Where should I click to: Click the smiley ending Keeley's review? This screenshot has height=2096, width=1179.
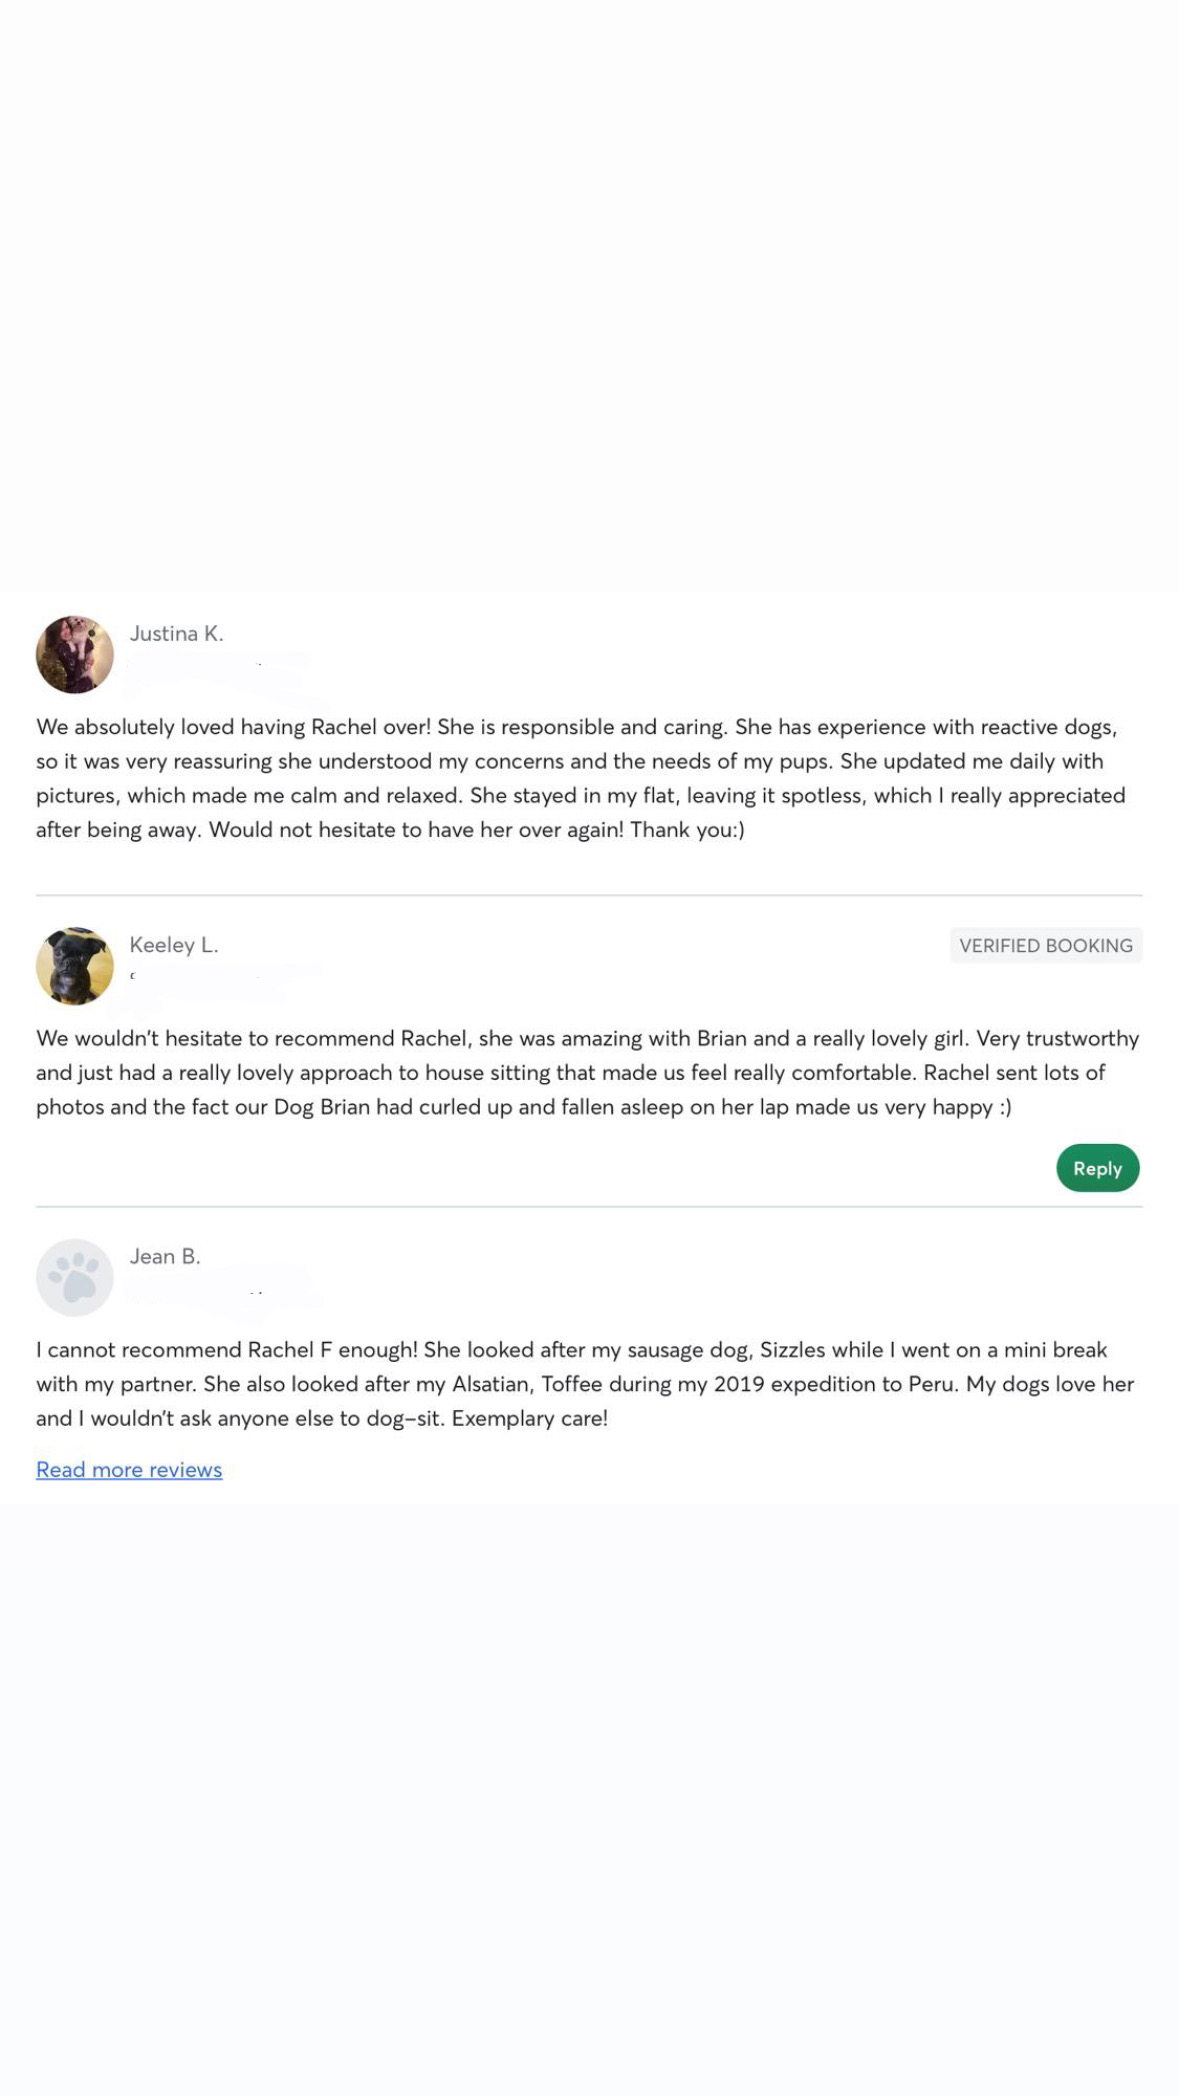point(1005,1107)
